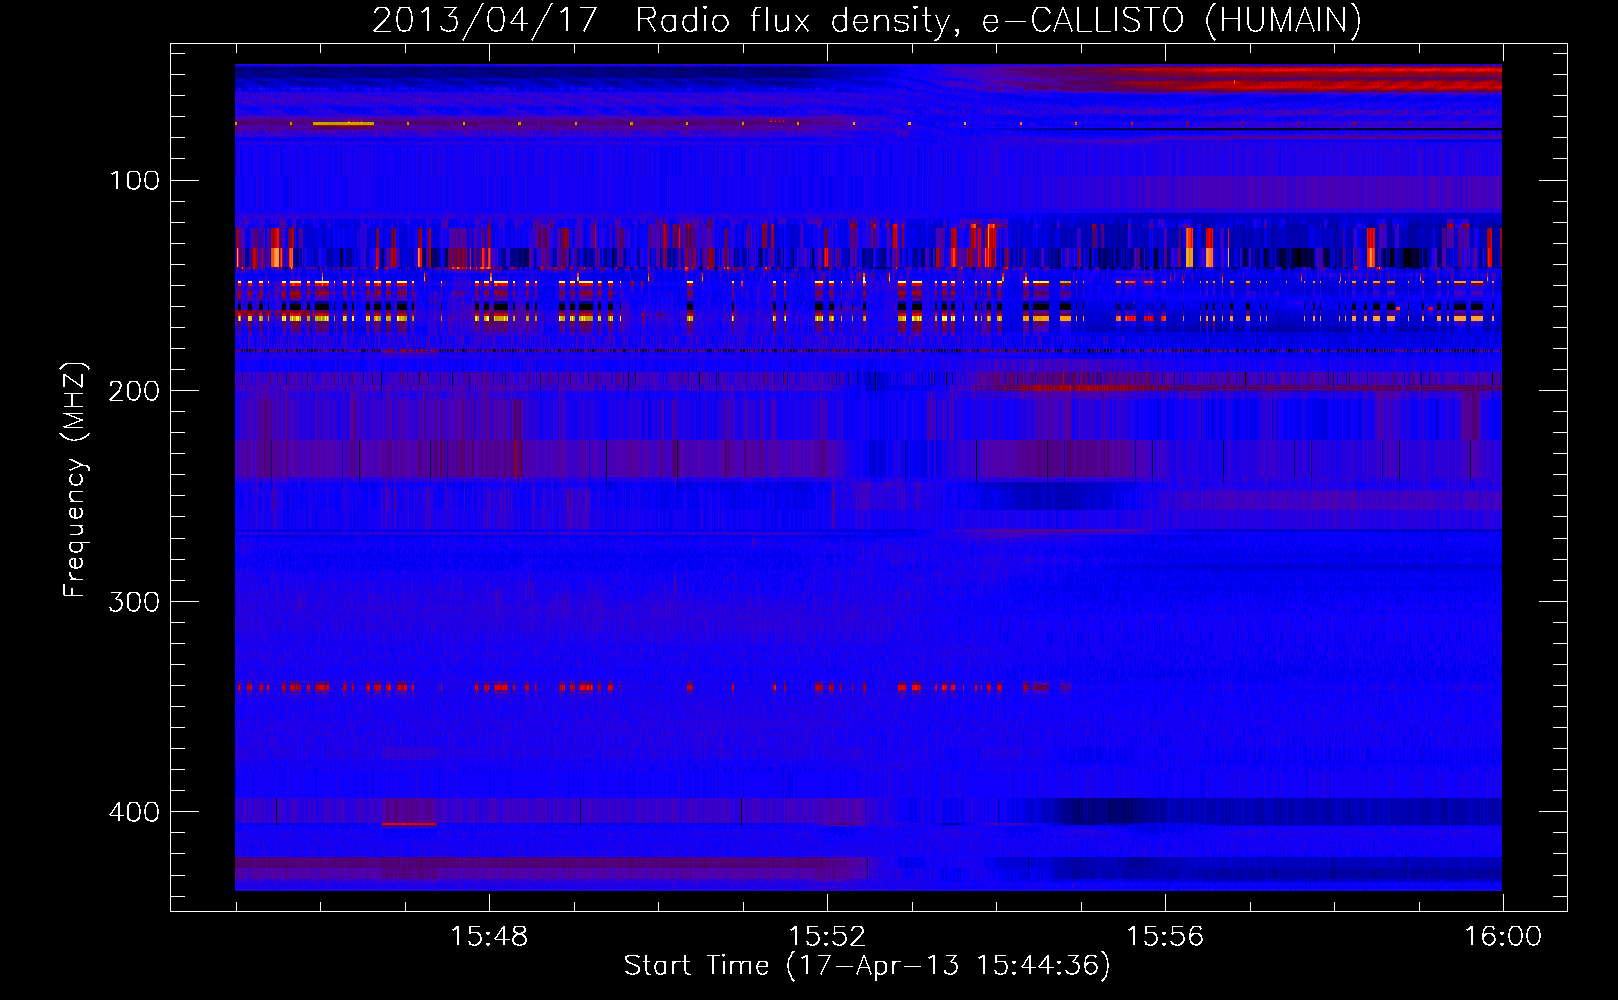Click the "Frequency (MHZ)" axis label
1618x1000 pixels.
point(75,479)
